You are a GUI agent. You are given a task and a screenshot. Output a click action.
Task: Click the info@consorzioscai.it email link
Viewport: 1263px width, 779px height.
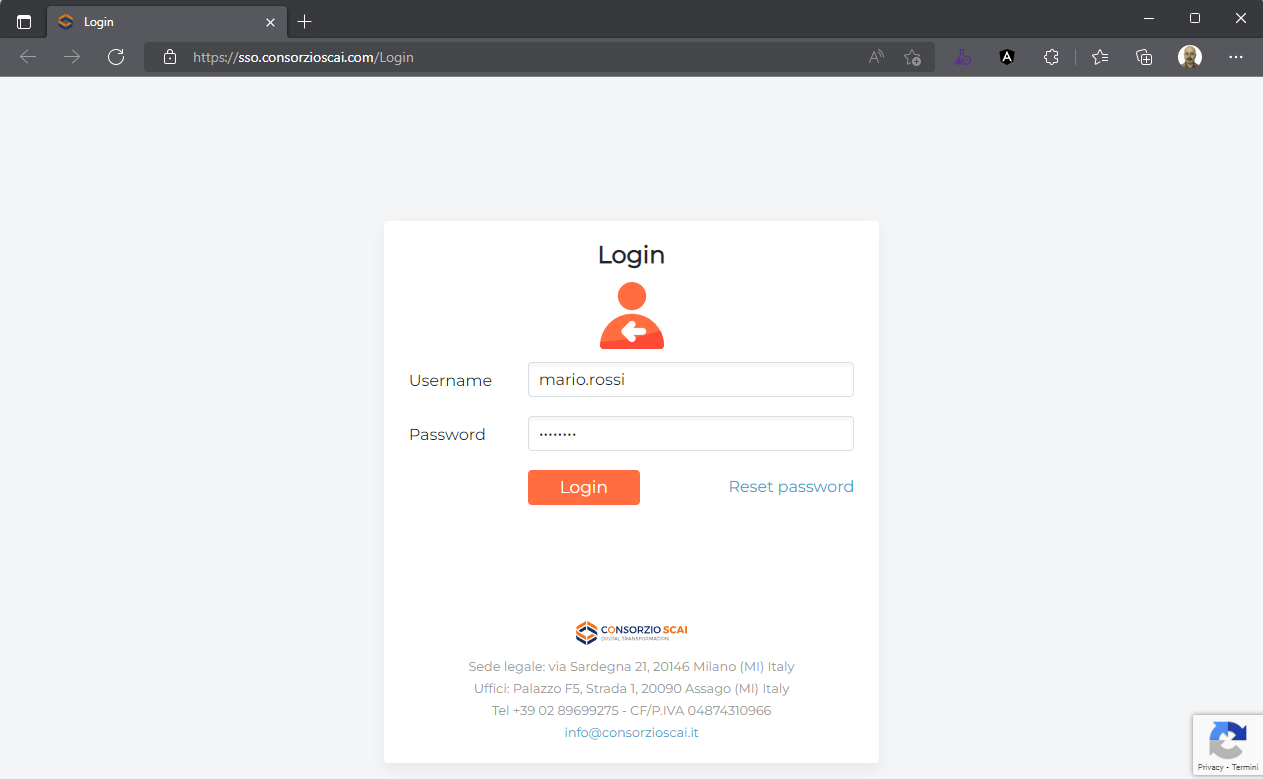click(x=631, y=732)
